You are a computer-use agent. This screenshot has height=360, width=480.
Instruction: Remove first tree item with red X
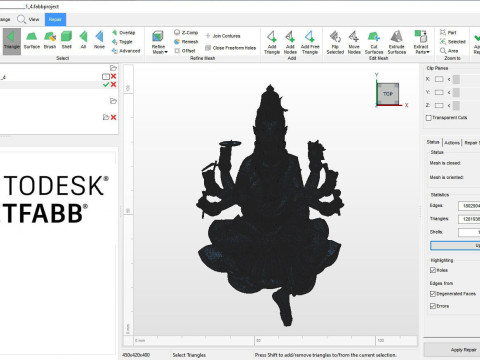[x=113, y=76]
